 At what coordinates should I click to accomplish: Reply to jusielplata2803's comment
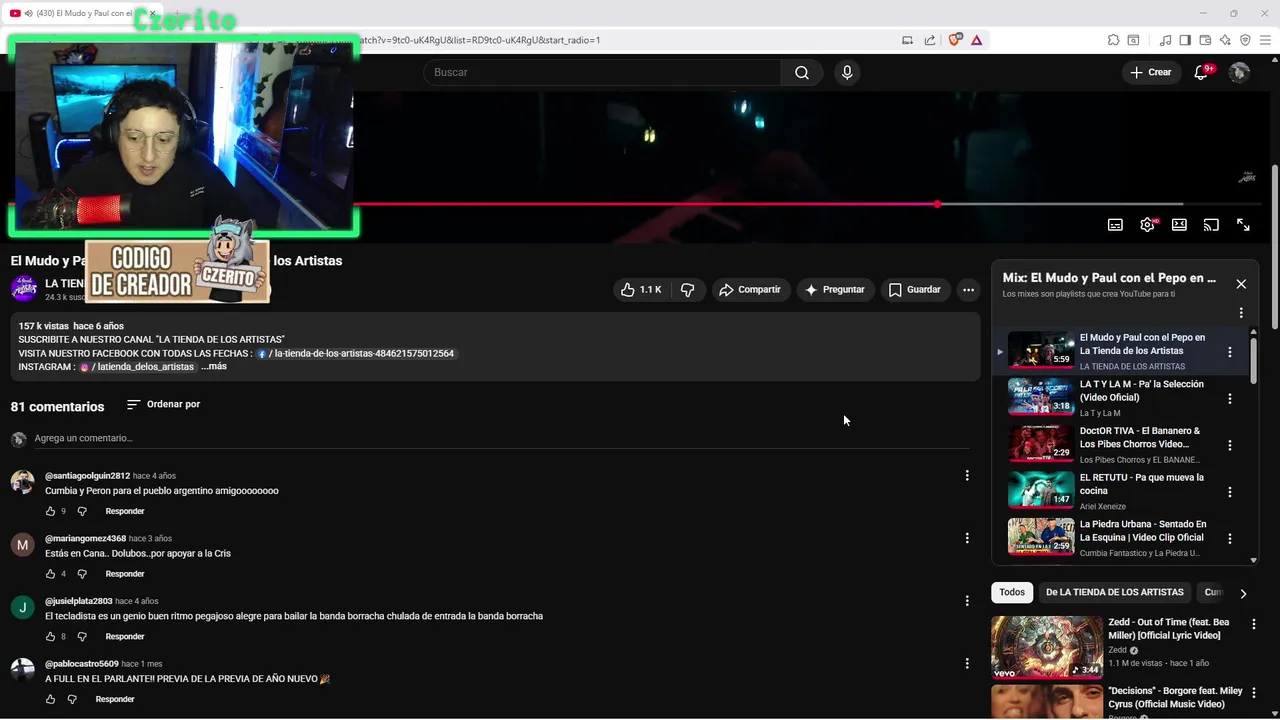point(125,636)
